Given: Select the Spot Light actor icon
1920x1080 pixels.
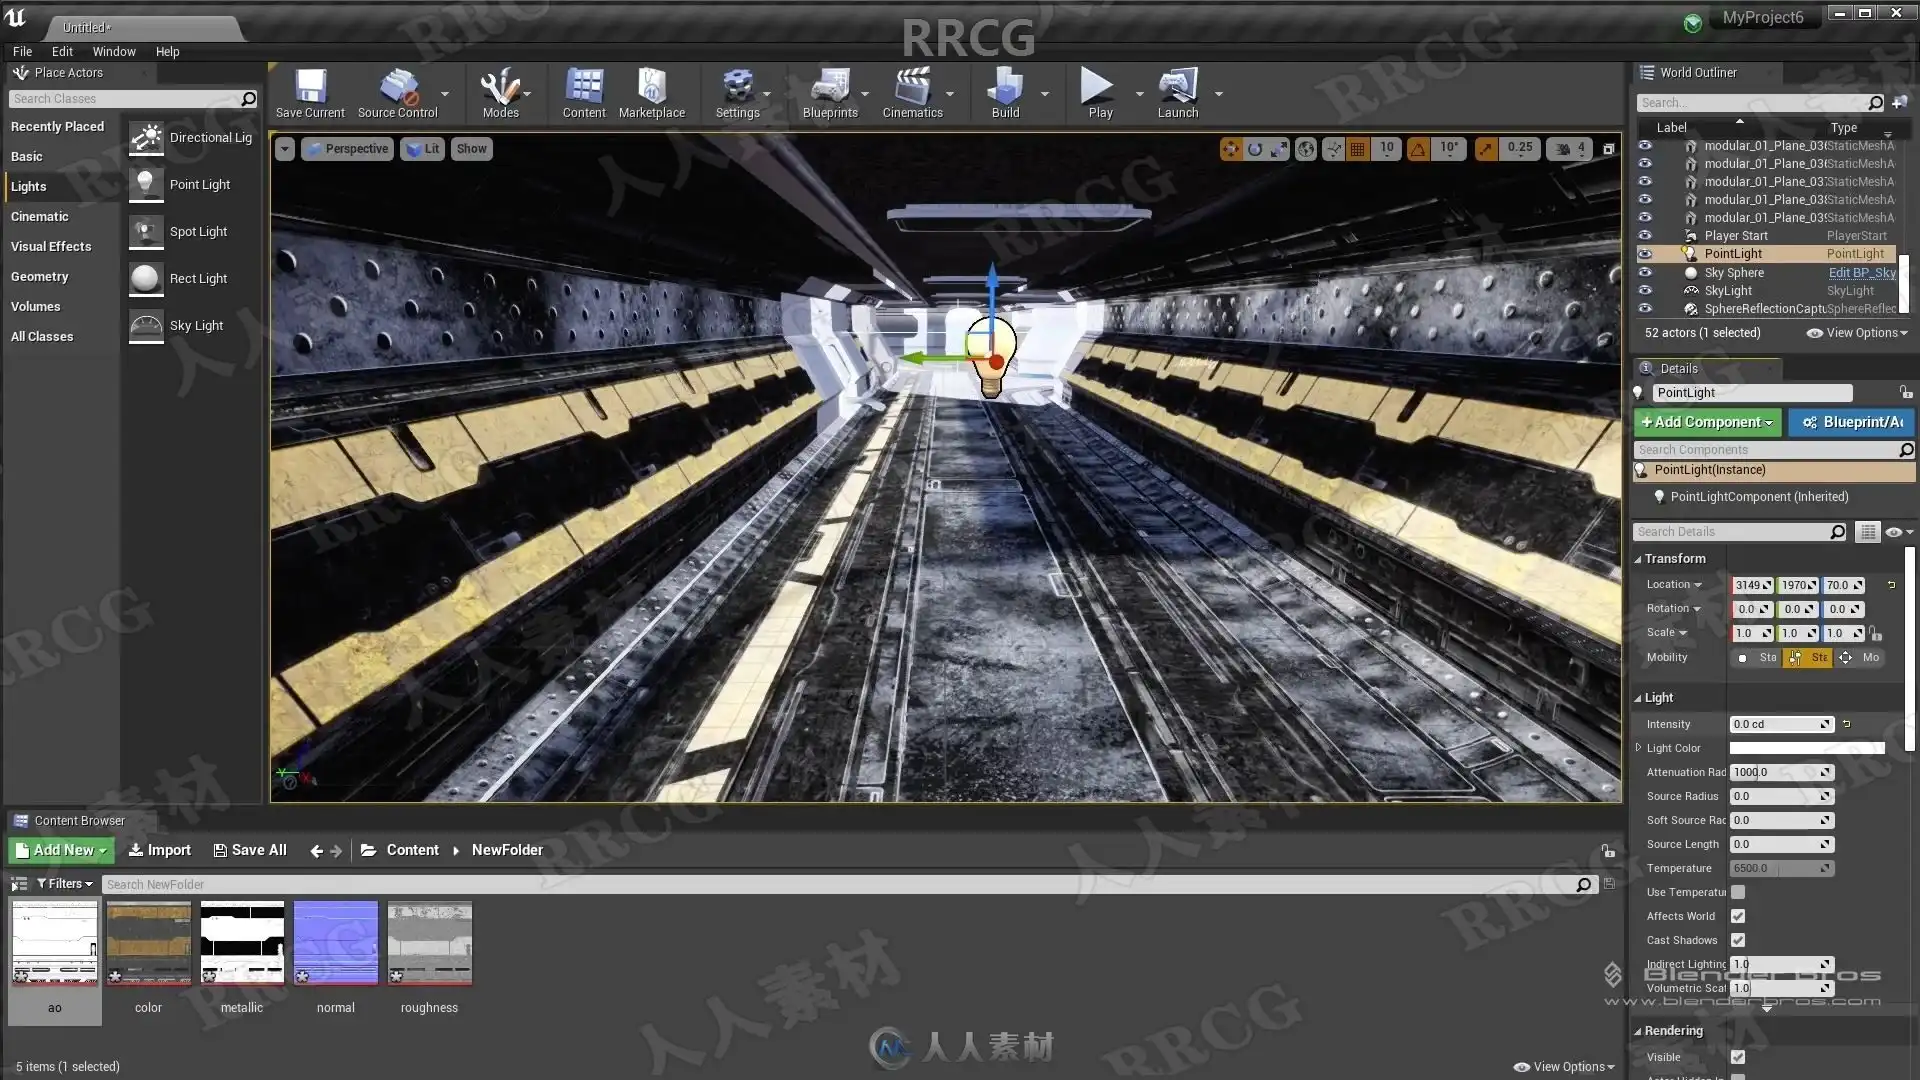Looking at the screenshot, I should coord(146,232).
